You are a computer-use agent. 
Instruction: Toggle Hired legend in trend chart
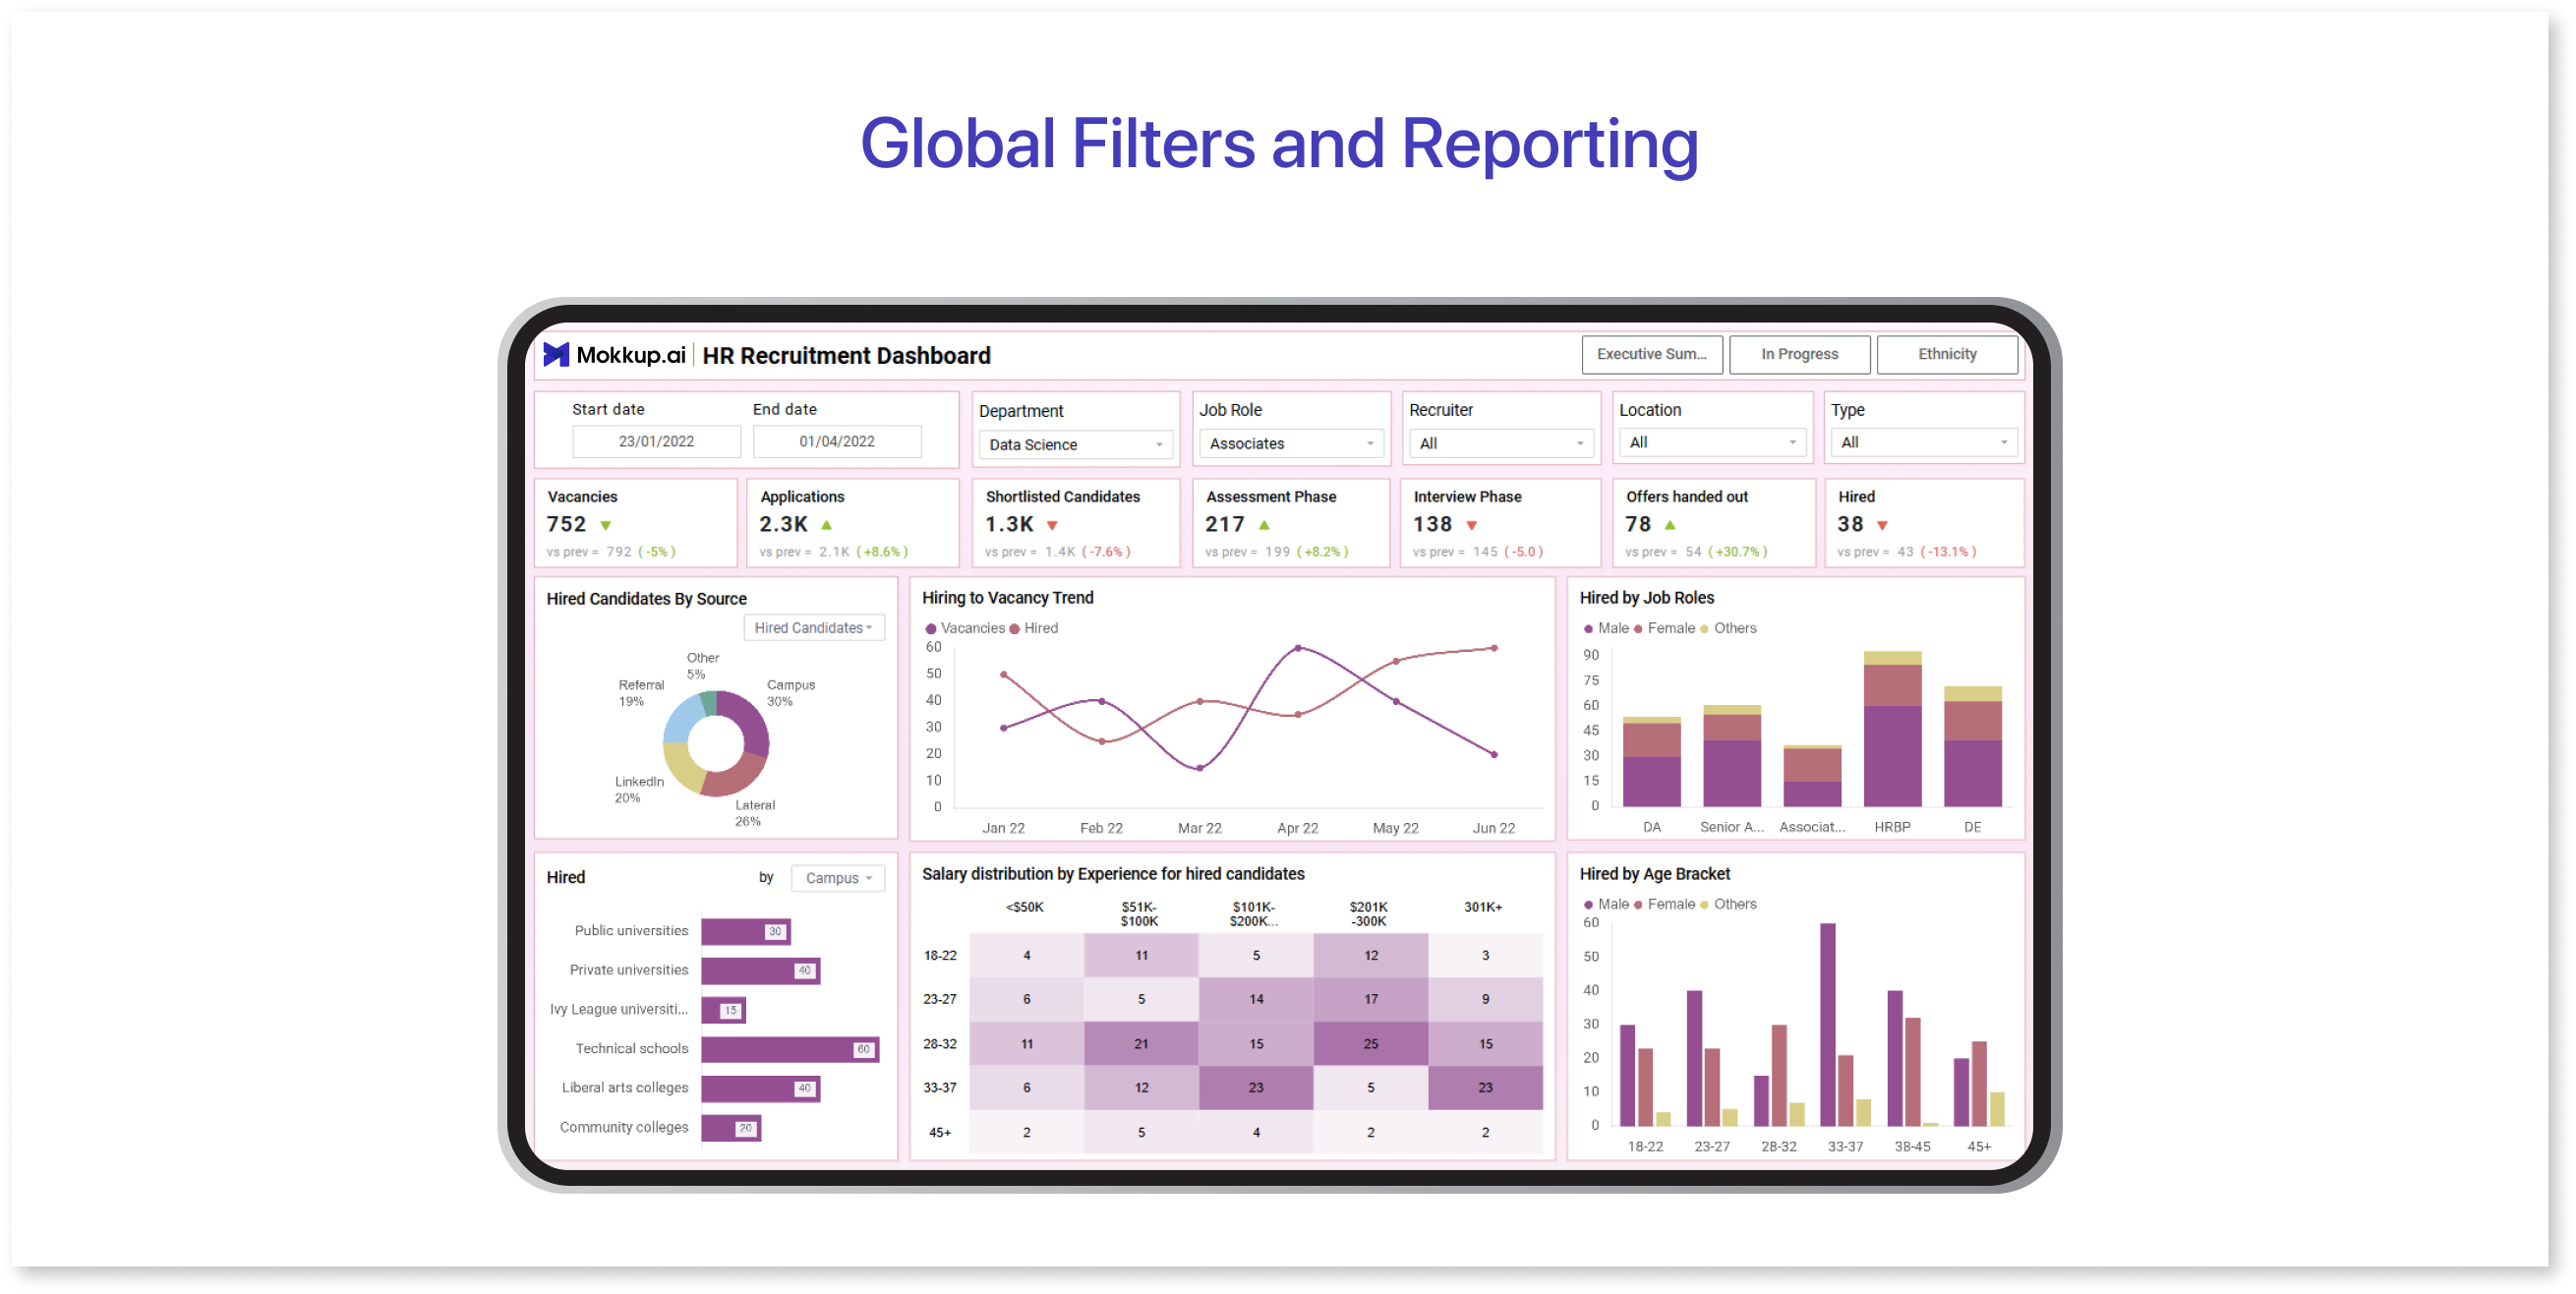pos(1034,628)
